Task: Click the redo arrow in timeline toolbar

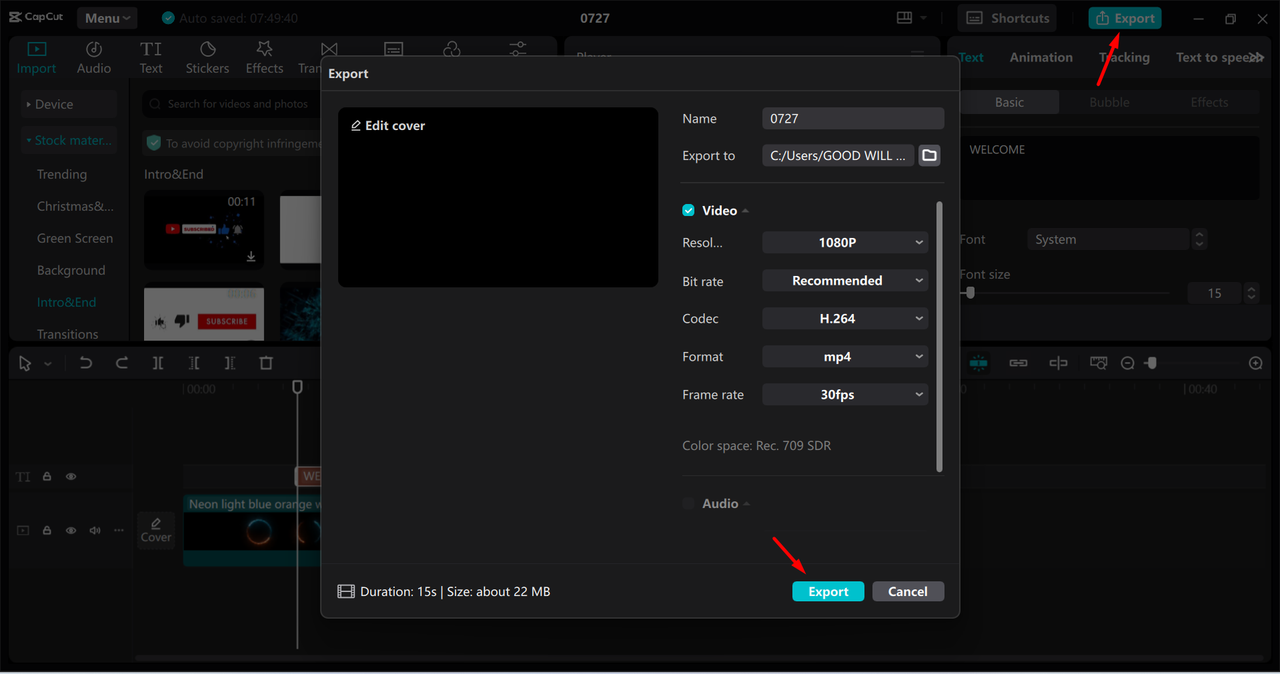Action: [122, 363]
